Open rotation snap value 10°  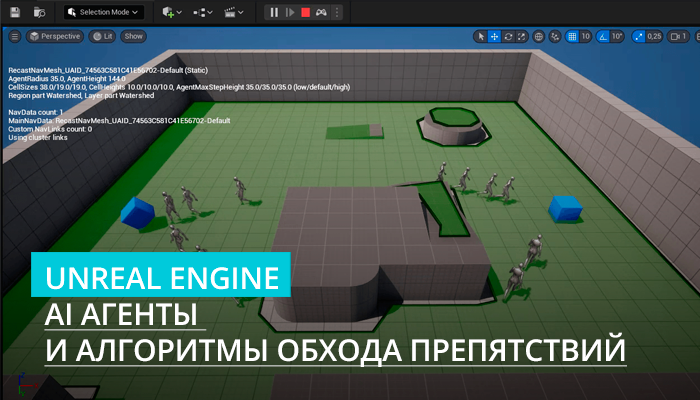coord(617,37)
